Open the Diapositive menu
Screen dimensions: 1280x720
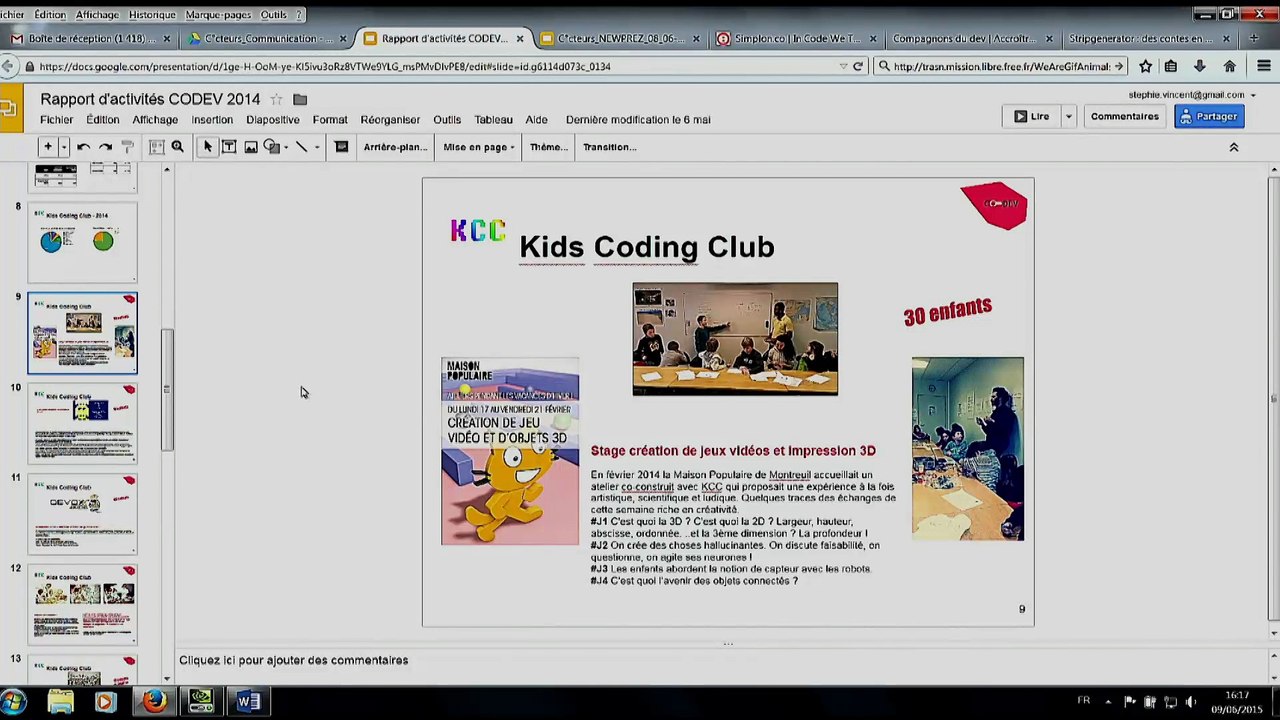(273, 120)
